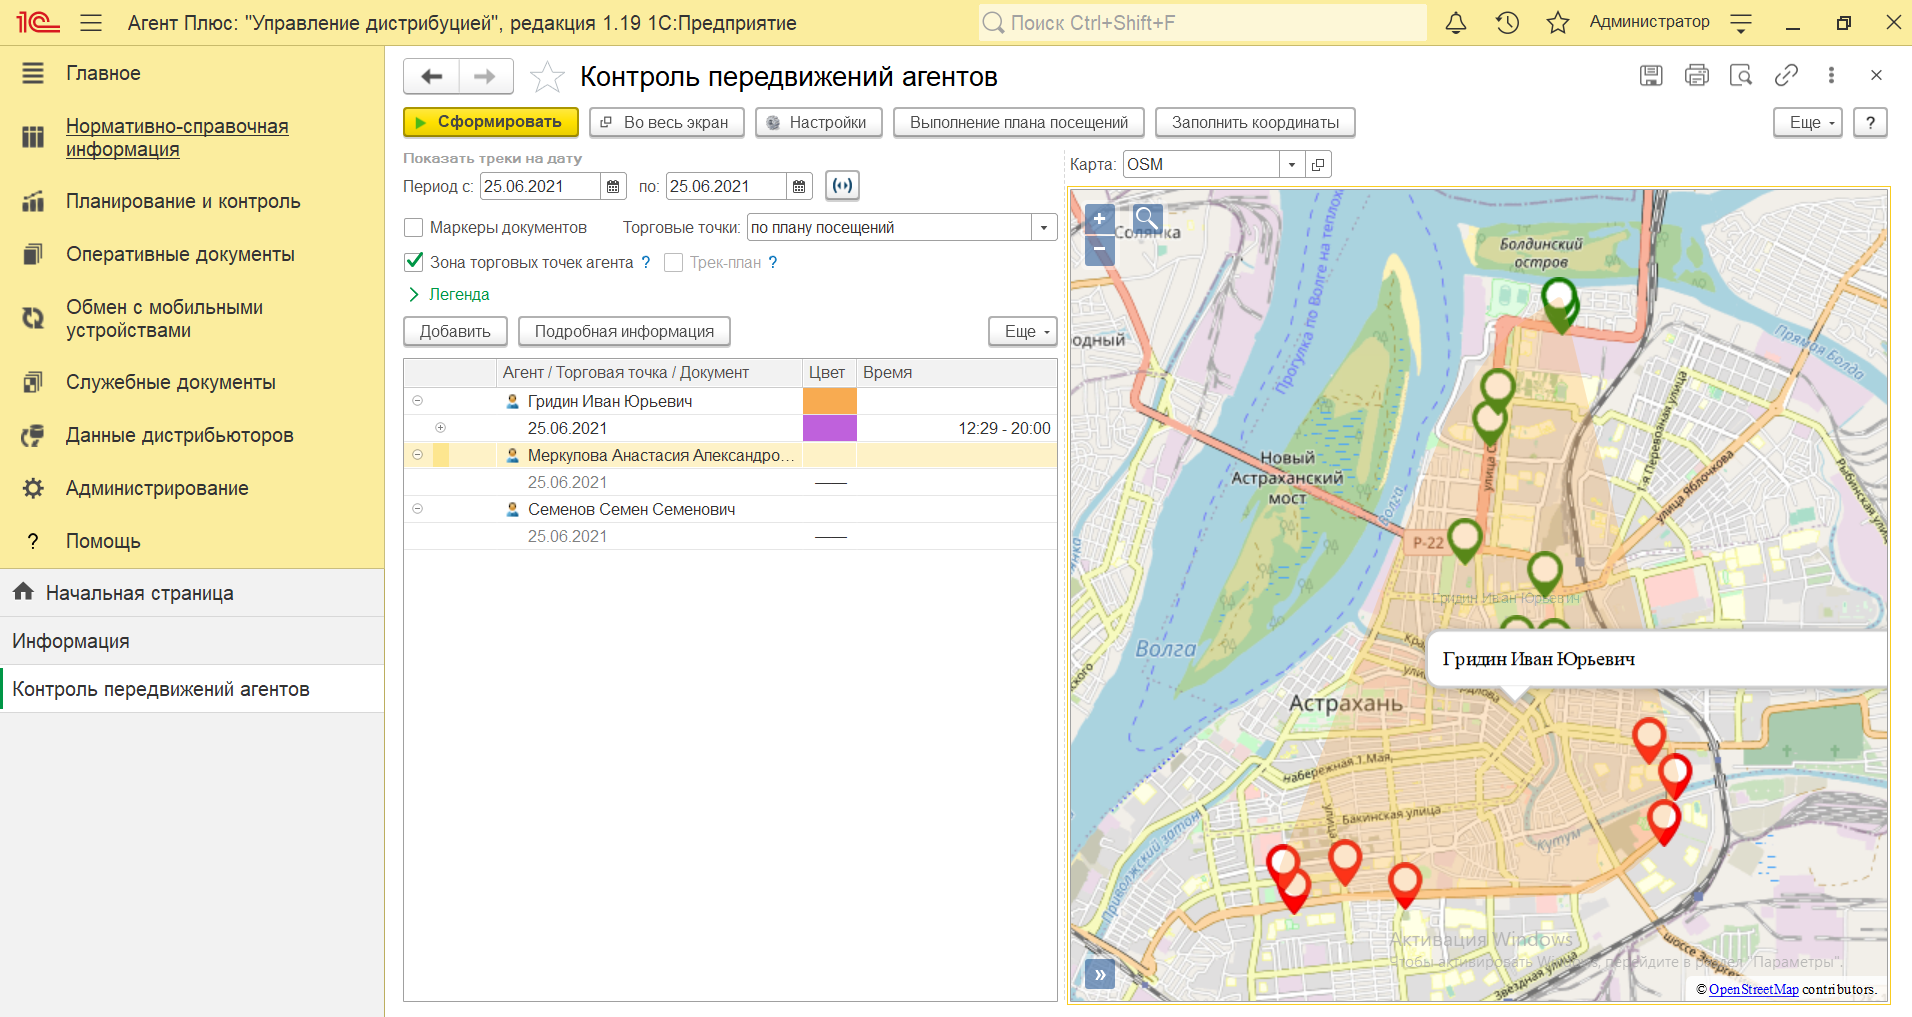This screenshot has width=1912, height=1017.
Task: Close the Контроль передвижений агентов form
Action: 1876,75
